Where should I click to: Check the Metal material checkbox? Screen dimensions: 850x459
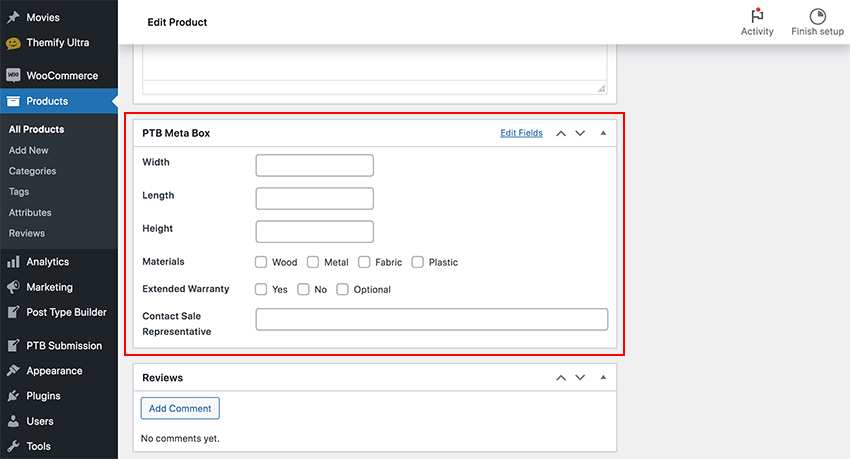point(313,262)
